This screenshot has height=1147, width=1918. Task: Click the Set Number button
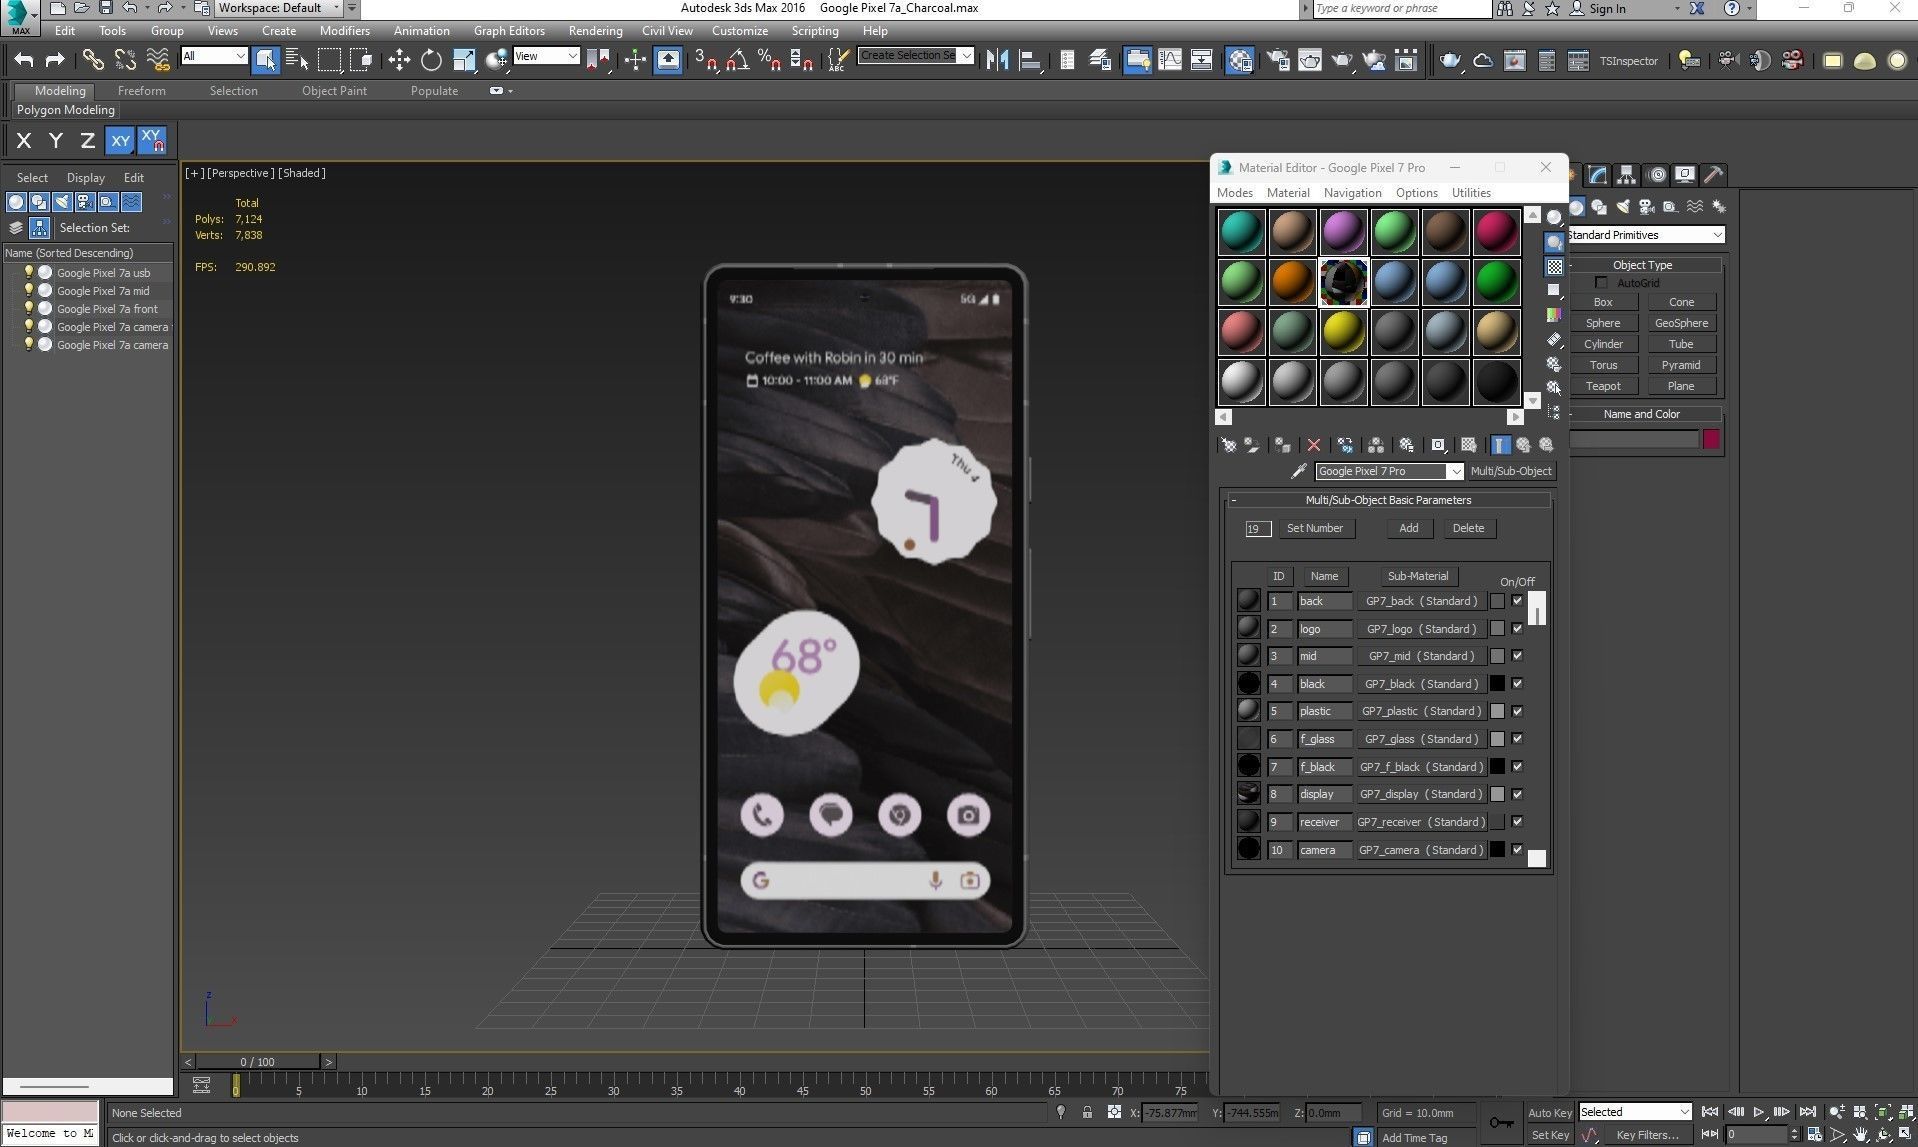tap(1315, 528)
